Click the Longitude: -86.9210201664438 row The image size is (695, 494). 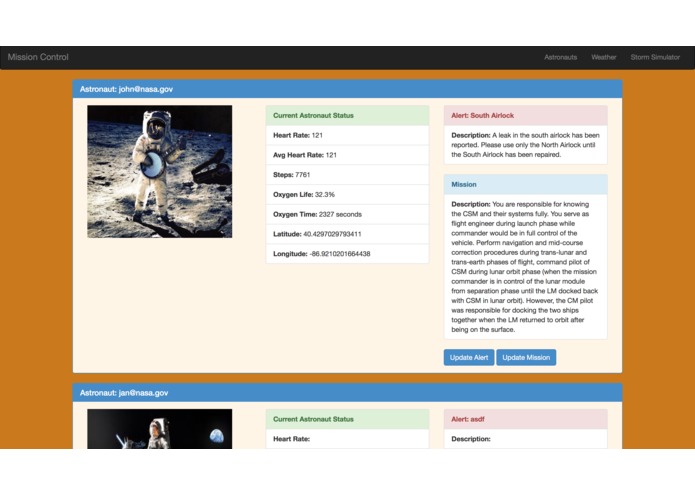point(348,254)
